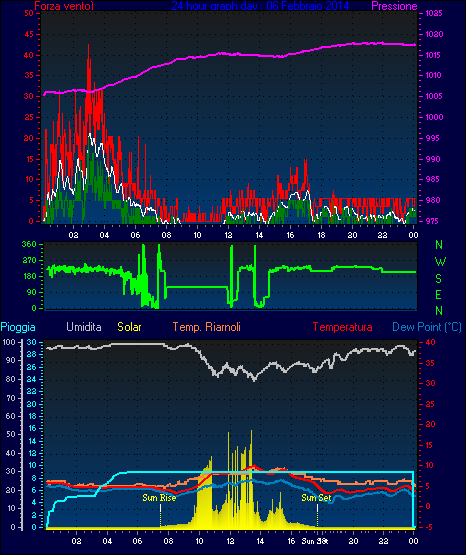Click 50 on the red wind force axis
This screenshot has height=555, width=466.
tap(29, 13)
